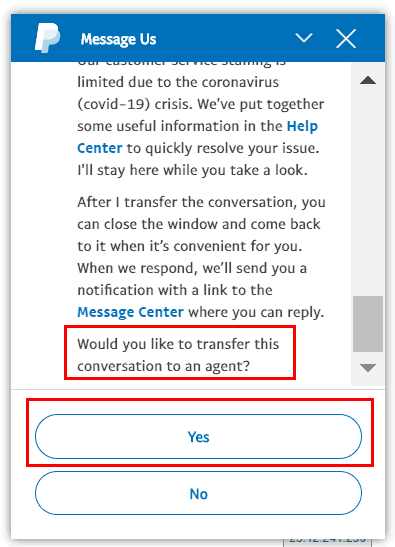Choose No to decline agent transfer

point(198,493)
